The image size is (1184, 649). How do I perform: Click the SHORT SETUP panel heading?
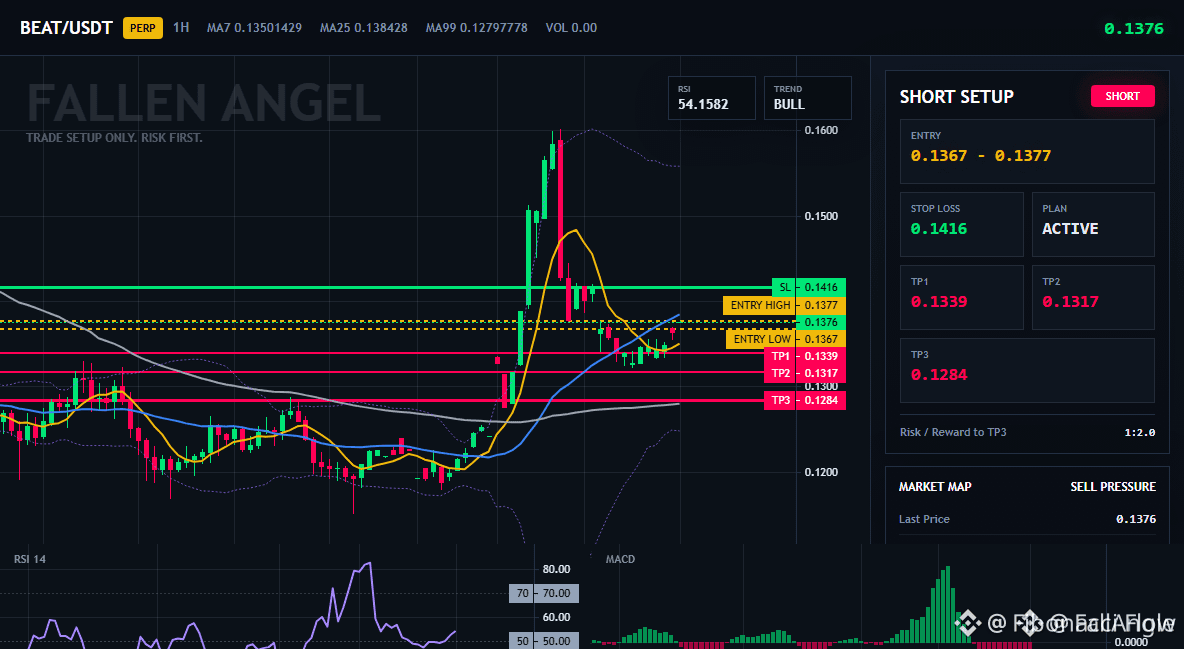click(x=957, y=97)
